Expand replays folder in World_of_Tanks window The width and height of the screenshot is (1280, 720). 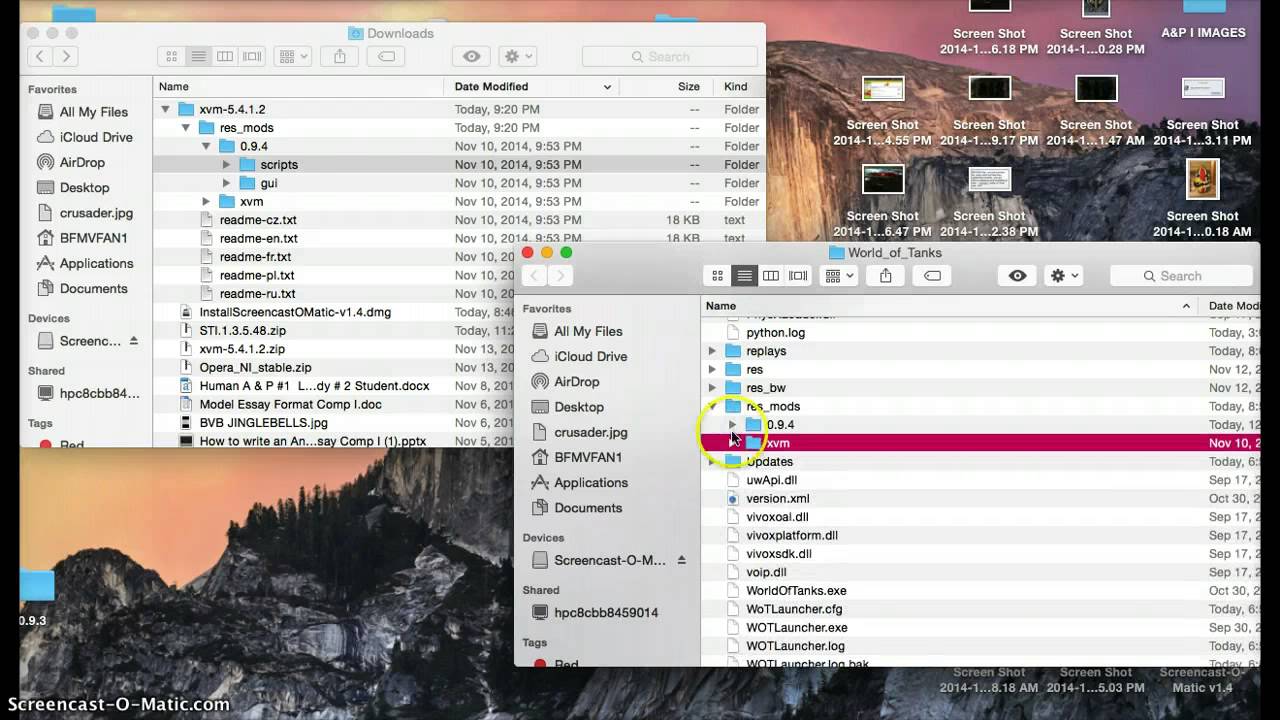[x=712, y=351]
